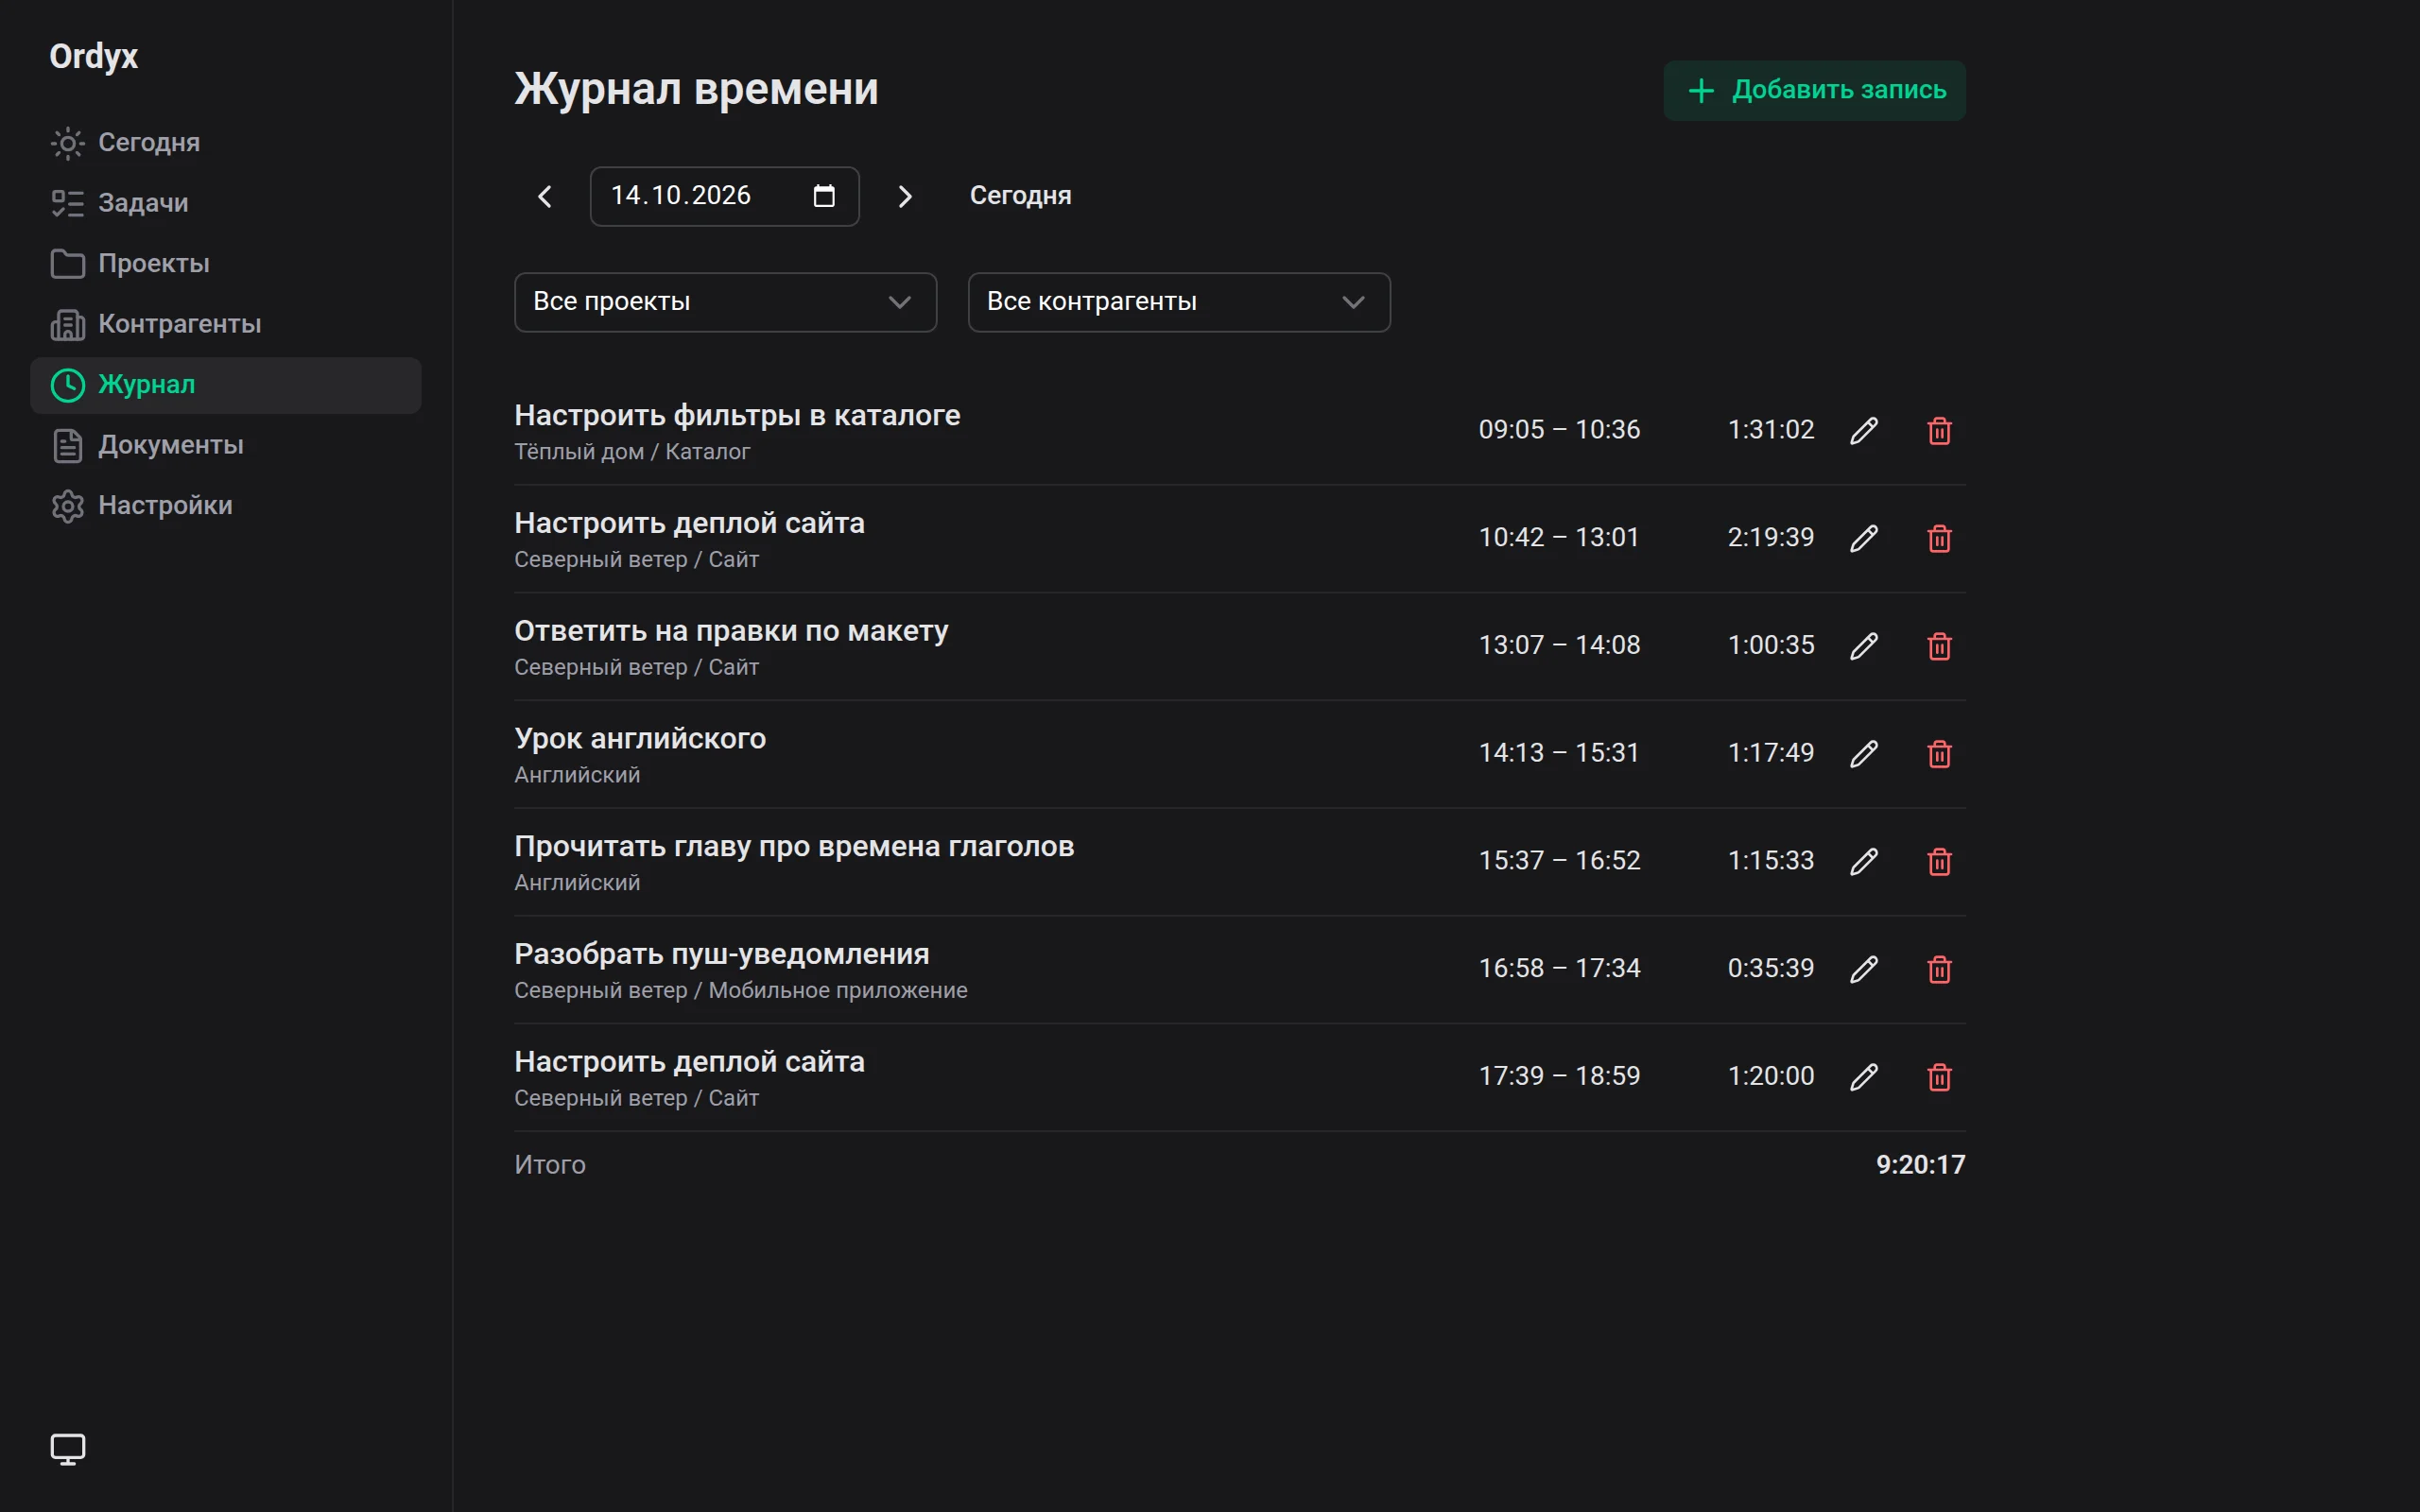Click the 1:20:00 duration value

1770,1076
